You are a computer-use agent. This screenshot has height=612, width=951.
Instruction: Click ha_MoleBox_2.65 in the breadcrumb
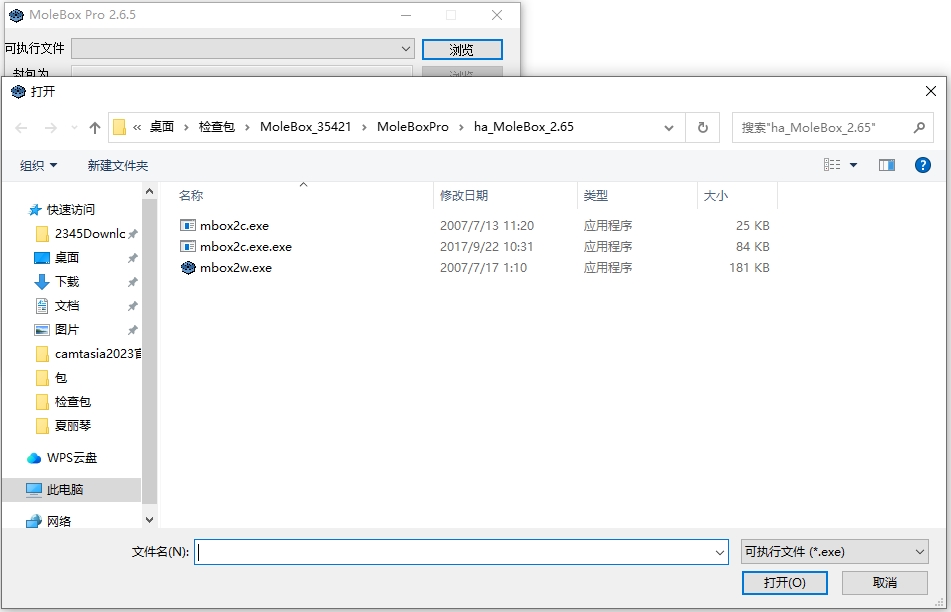pos(524,127)
